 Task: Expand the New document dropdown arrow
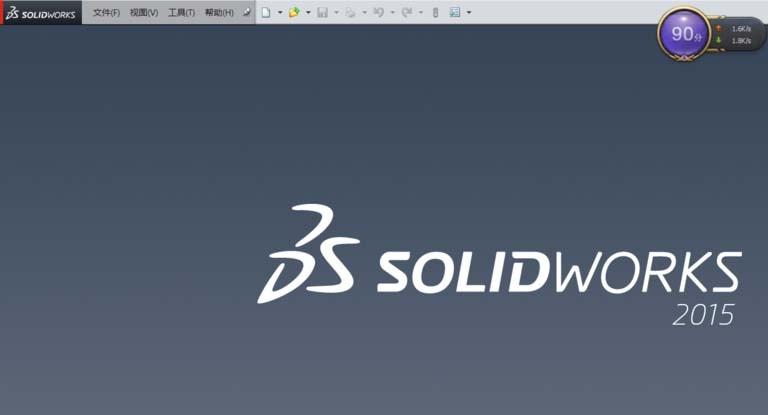point(280,13)
